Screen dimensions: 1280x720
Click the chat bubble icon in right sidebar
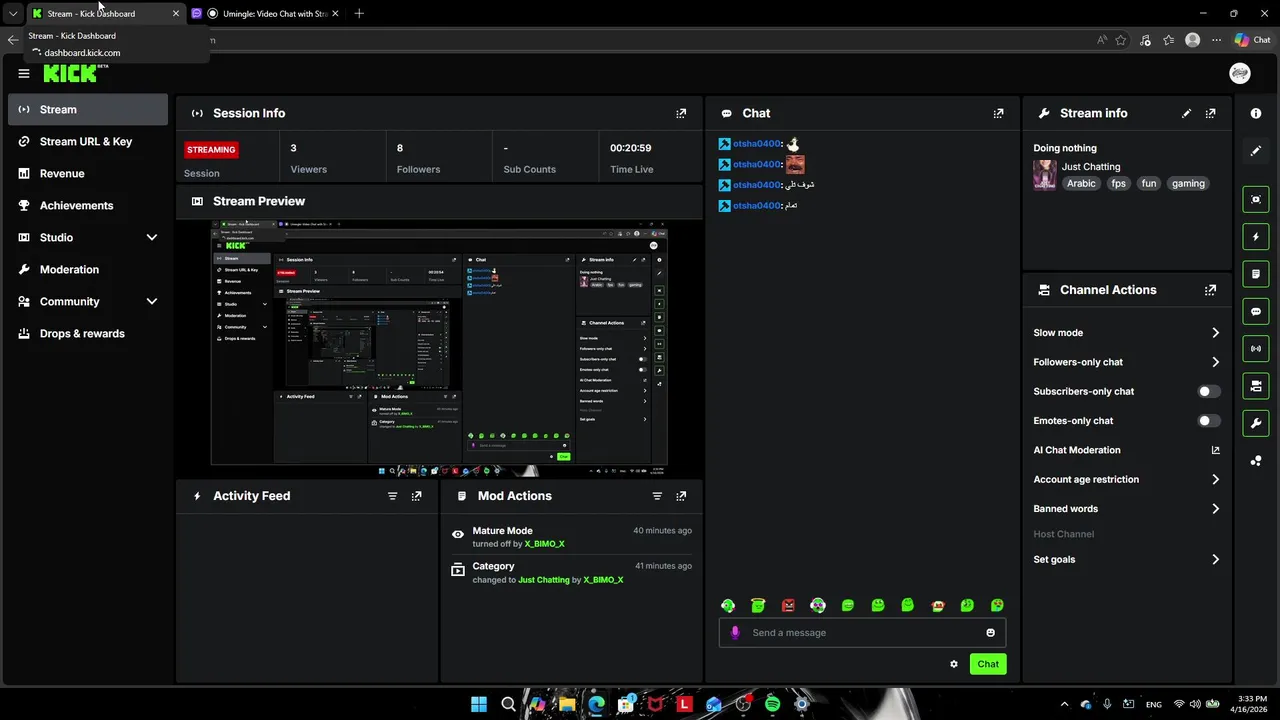tap(1256, 312)
